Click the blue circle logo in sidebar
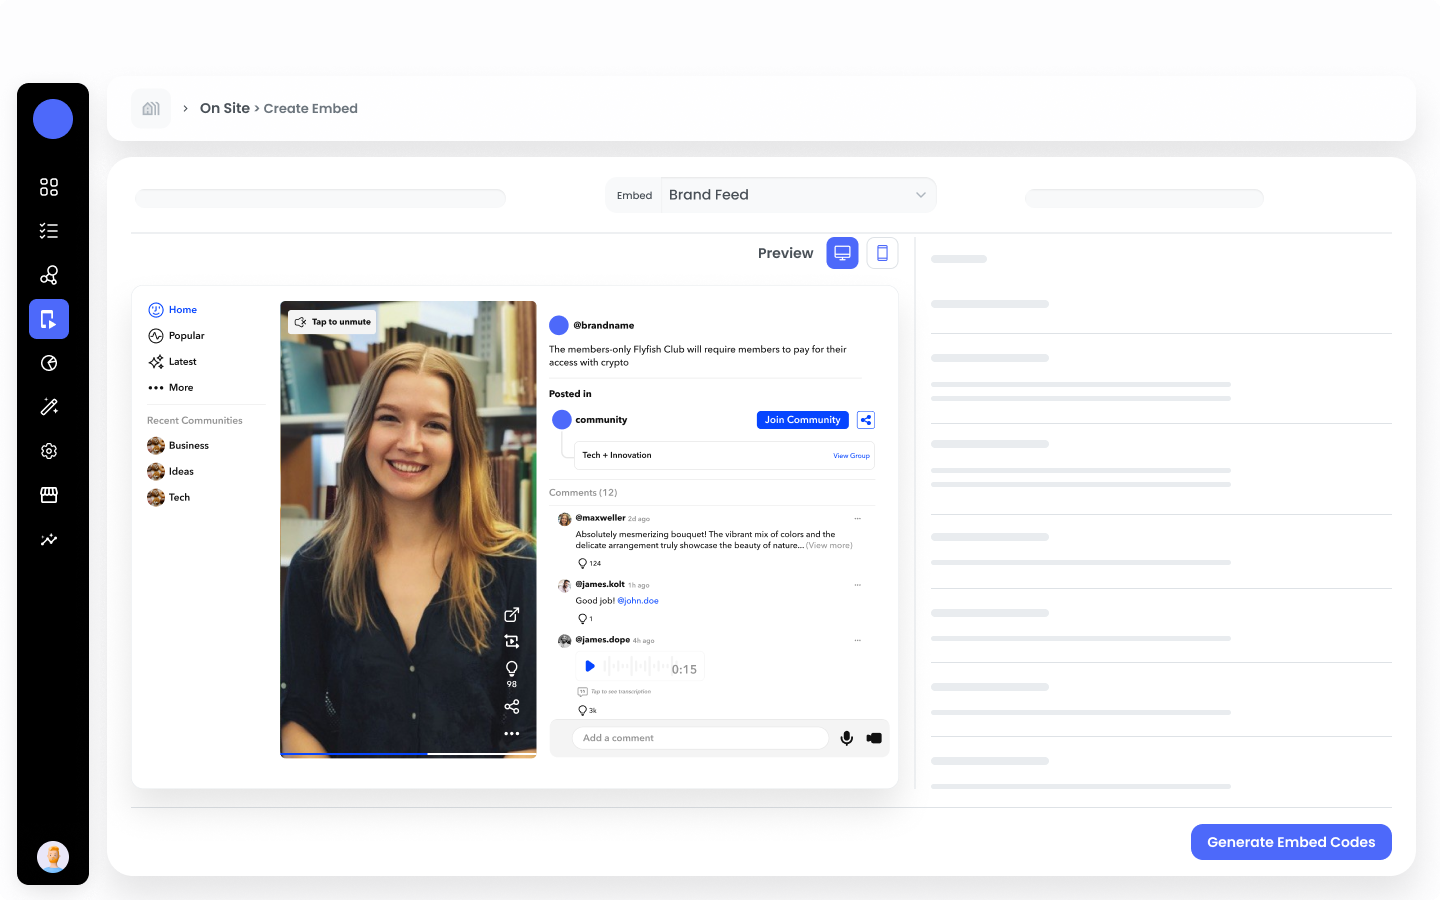The image size is (1440, 900). point(53,119)
